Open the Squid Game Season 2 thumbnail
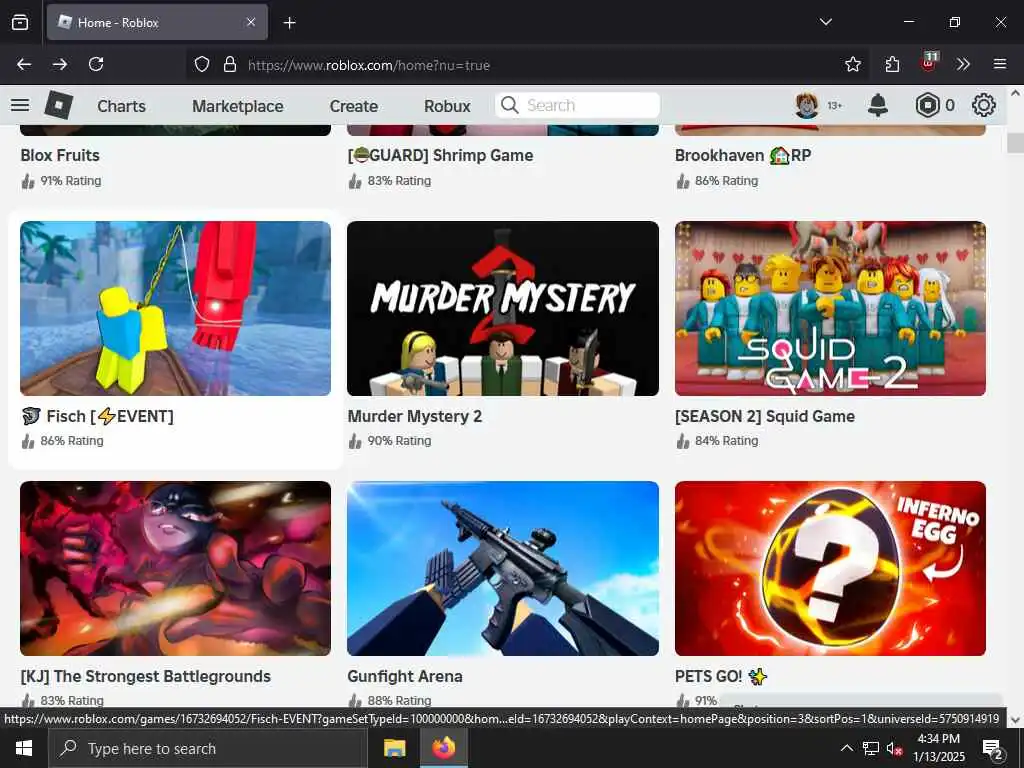Viewport: 1024px width, 768px height. [830, 308]
